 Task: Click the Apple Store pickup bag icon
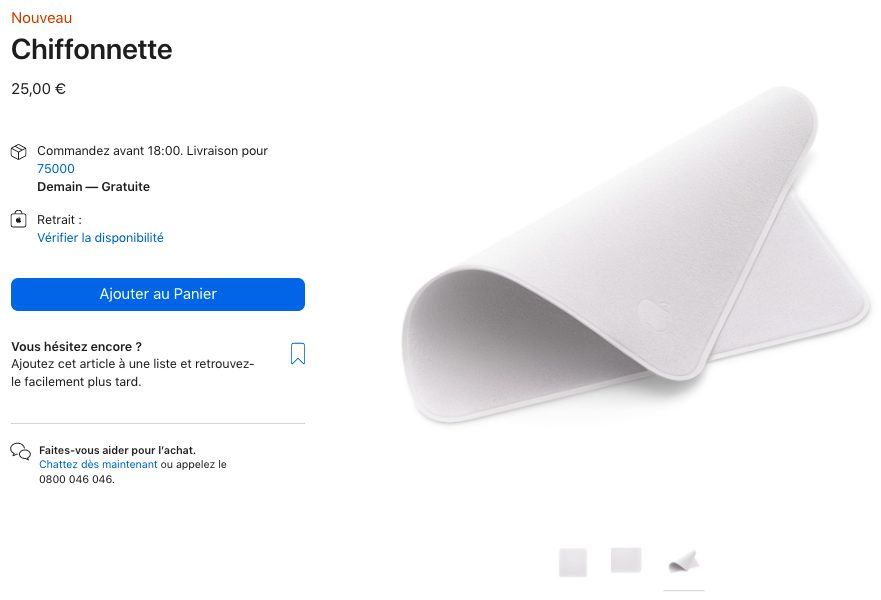[x=19, y=219]
